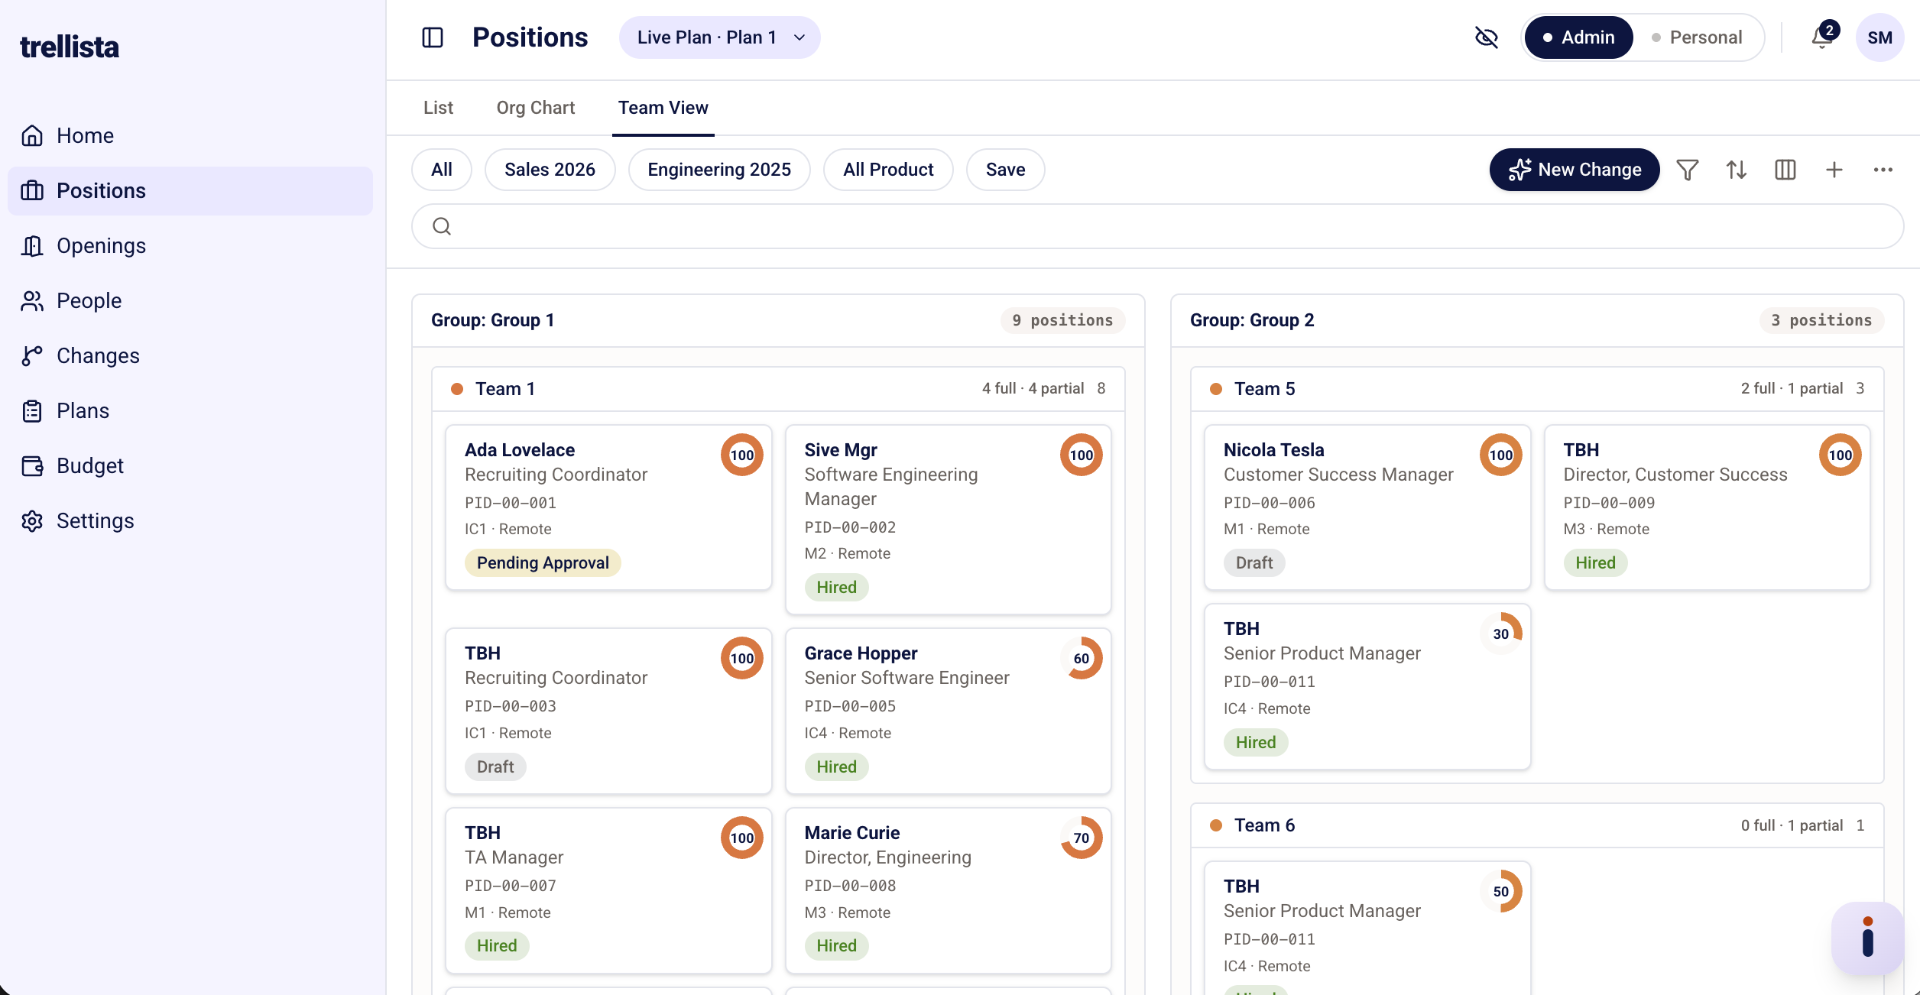Open the Live Plan · Plan 1 dropdown

(720, 38)
